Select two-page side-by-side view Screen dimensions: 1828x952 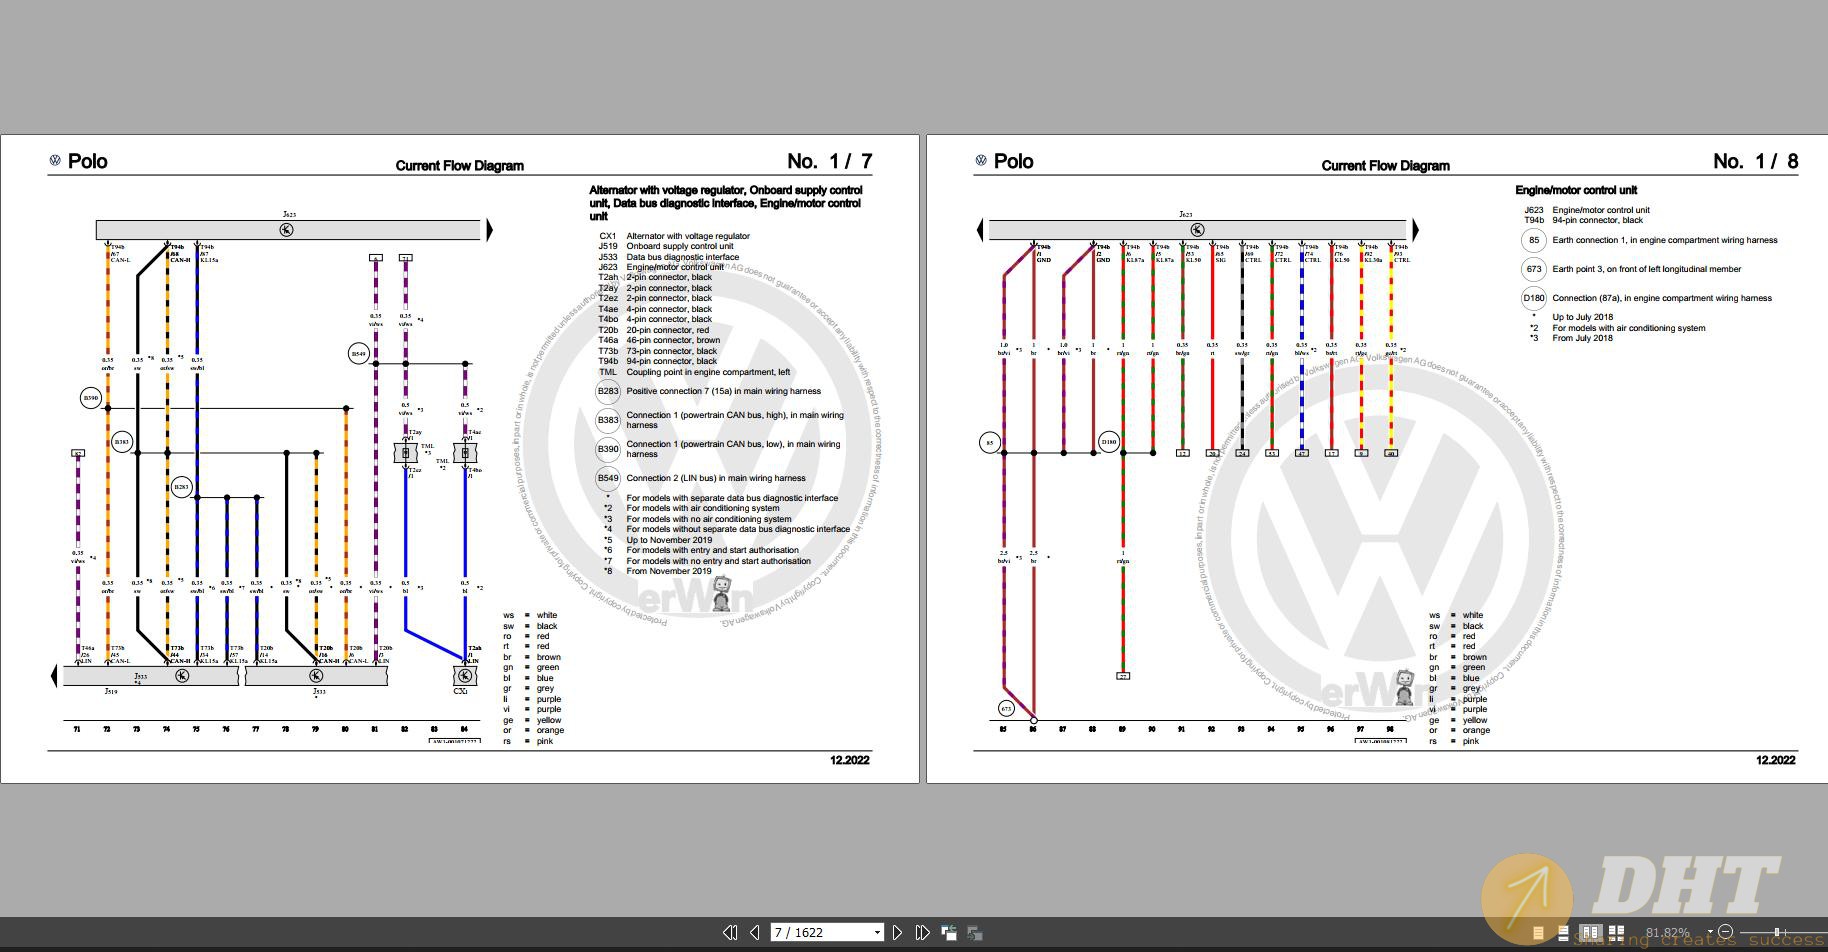tap(1590, 933)
